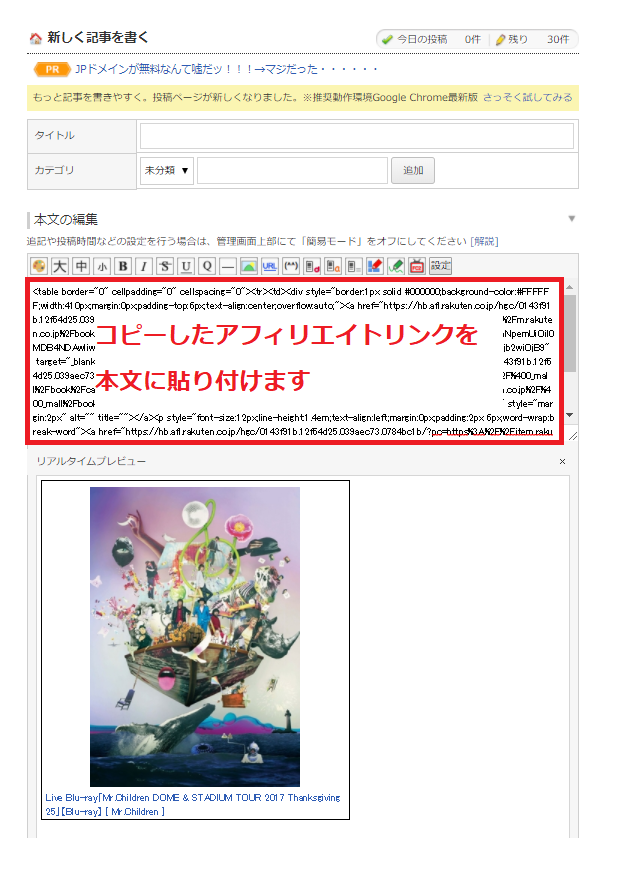Click the text area resize handle
Image resolution: width=619 pixels, height=885 pixels.
pos(573,436)
